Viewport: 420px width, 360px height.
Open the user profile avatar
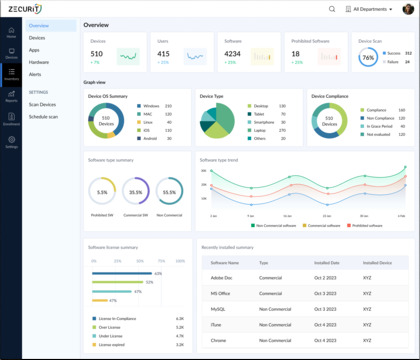coord(408,9)
